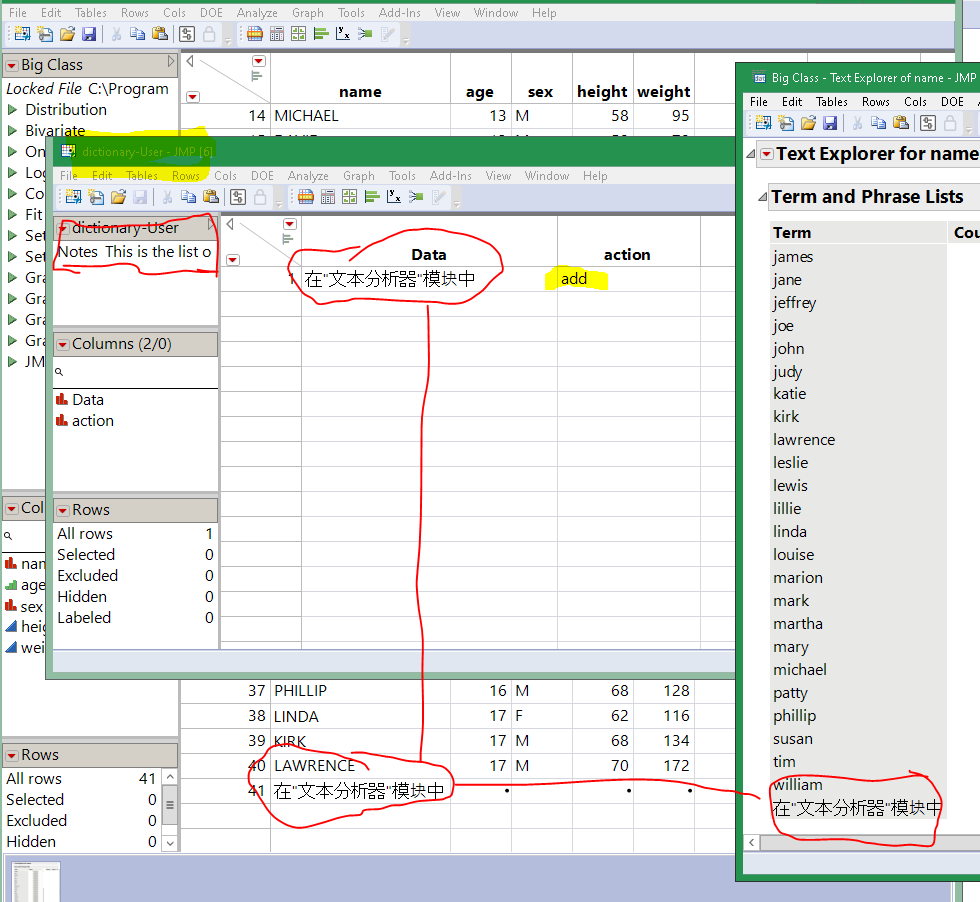Open red triangle menu next to Big Class
Screen dimensions: 980x902
(12, 65)
